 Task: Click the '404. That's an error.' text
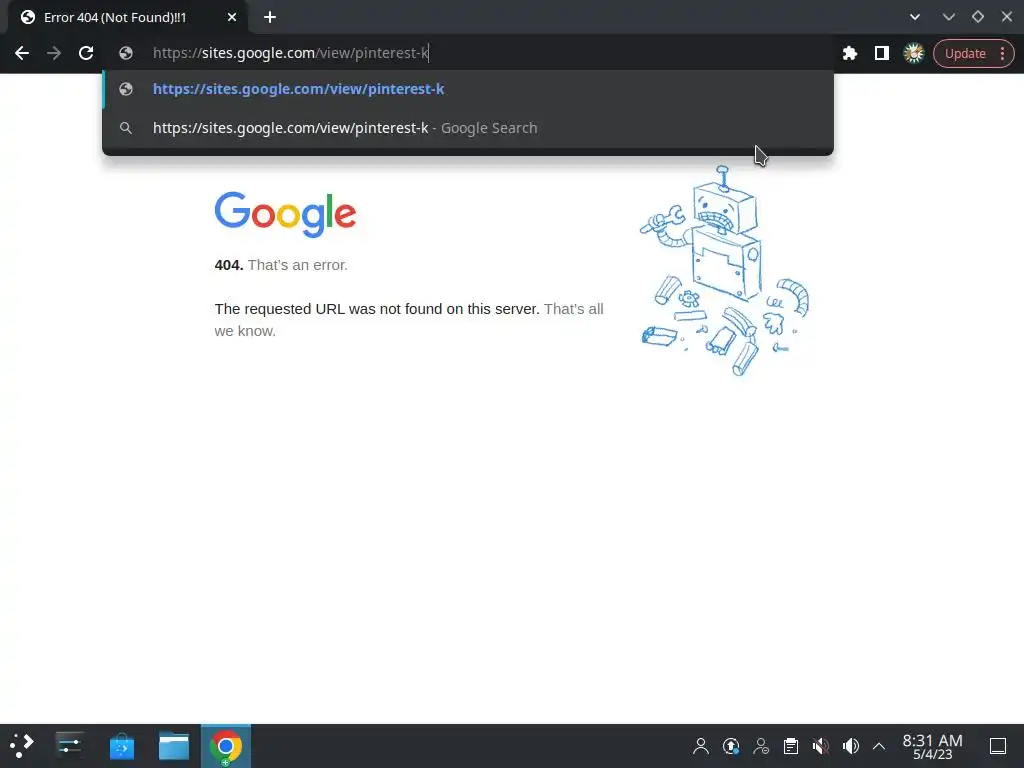[281, 265]
